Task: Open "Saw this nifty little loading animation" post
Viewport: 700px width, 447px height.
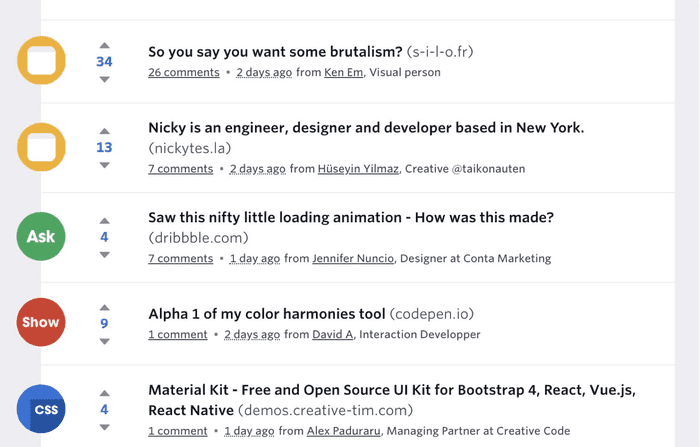Action: coord(350,217)
